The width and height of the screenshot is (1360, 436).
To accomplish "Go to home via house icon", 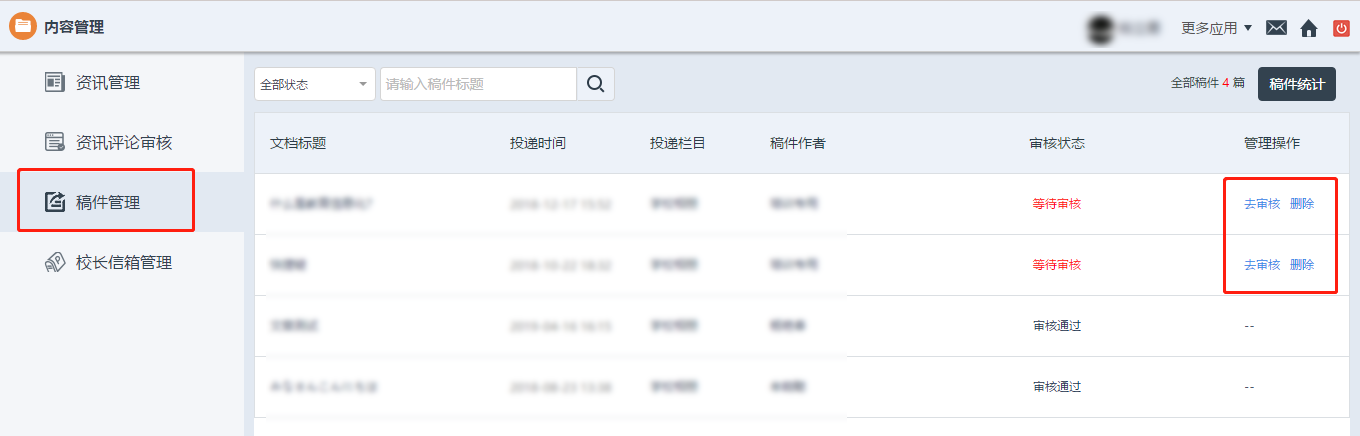I will [x=1308, y=28].
